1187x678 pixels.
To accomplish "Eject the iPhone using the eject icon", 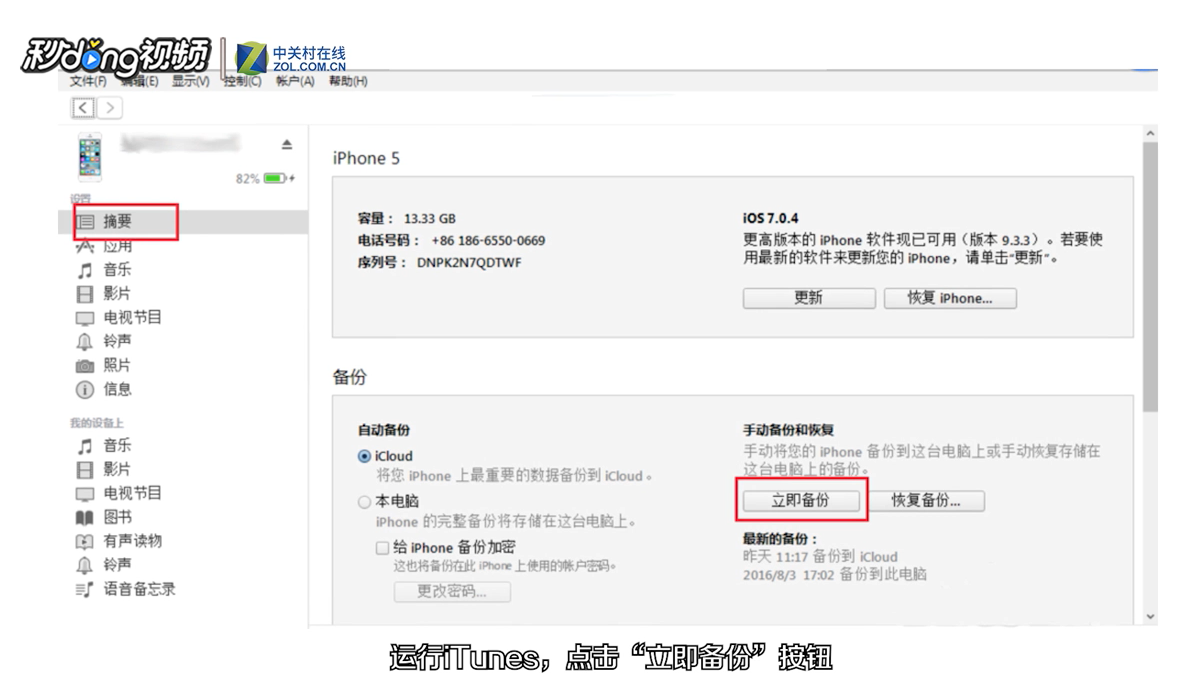I will (287, 145).
